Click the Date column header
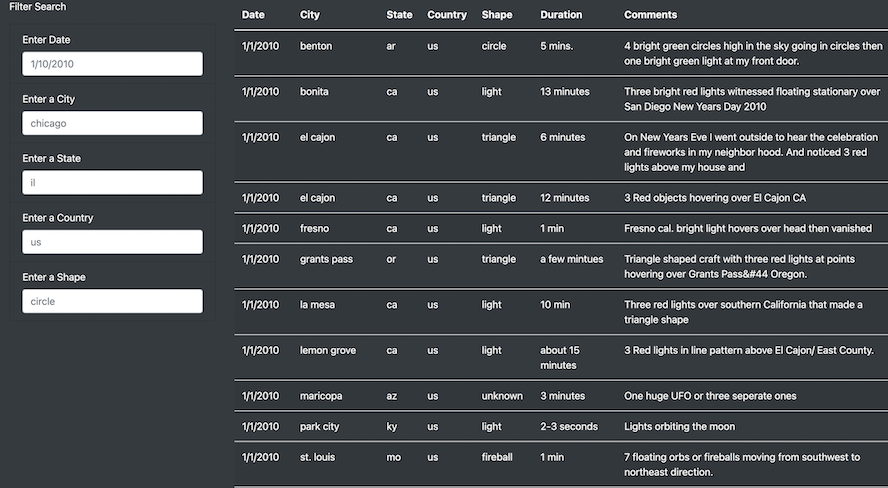 (253, 15)
